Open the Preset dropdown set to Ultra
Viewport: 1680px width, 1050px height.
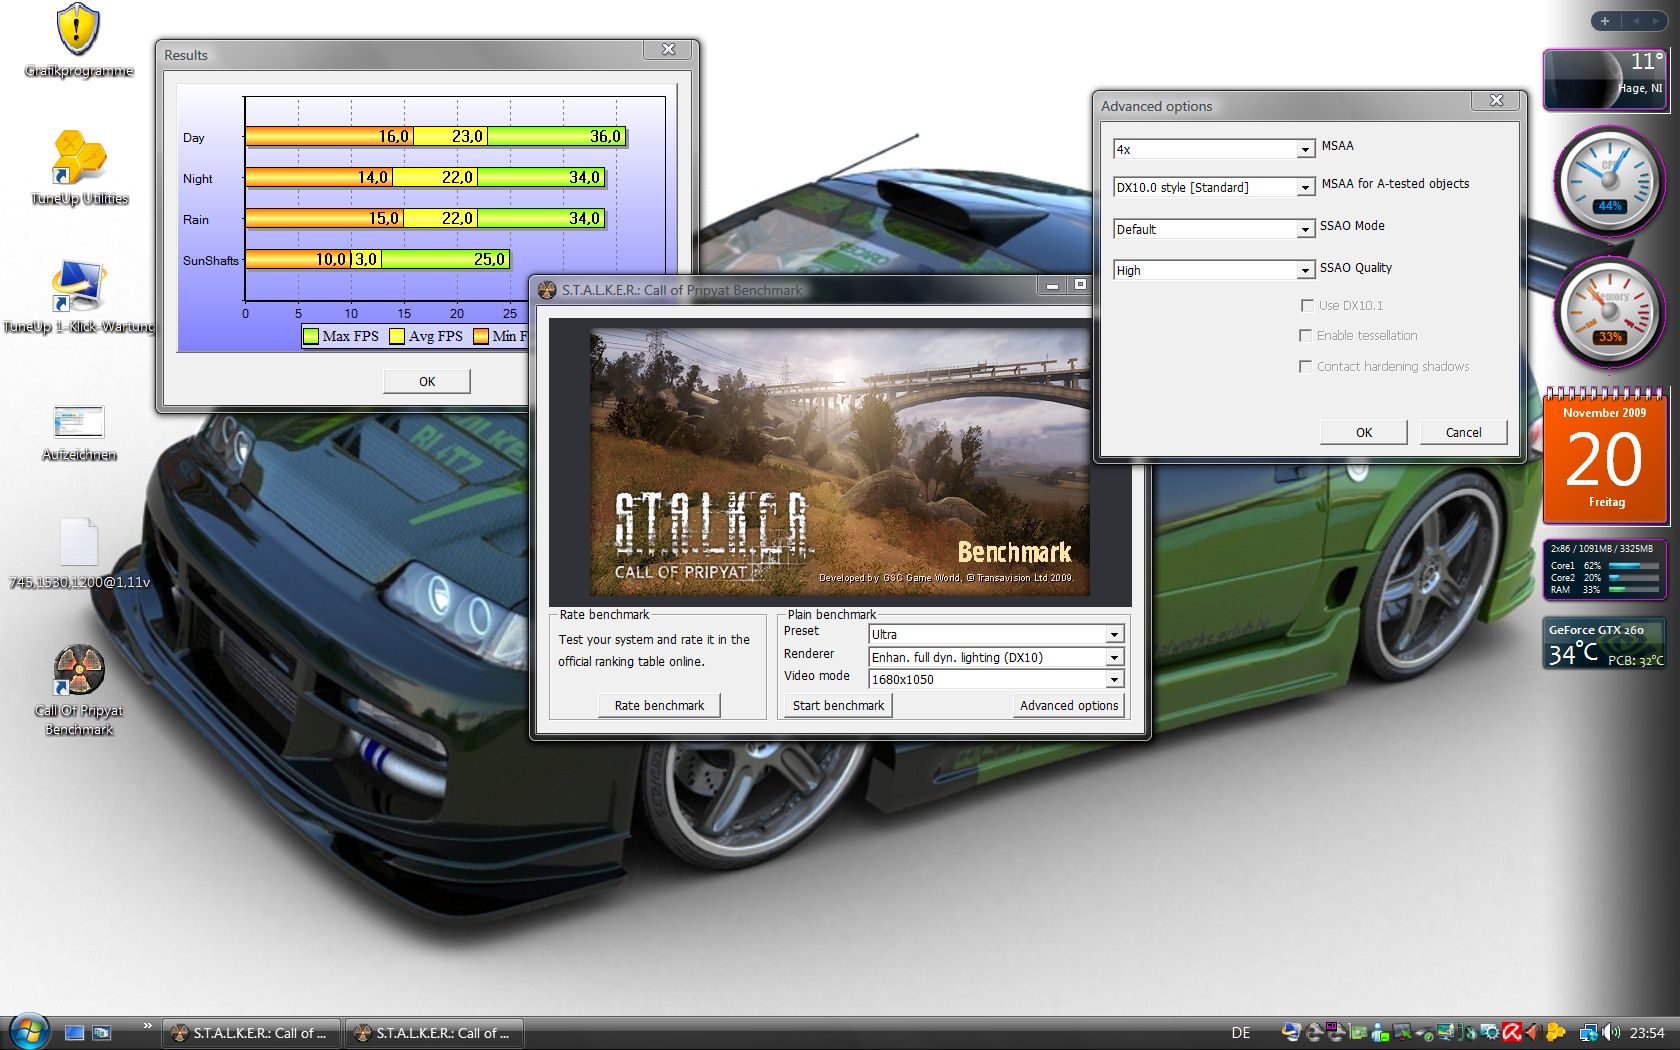point(996,634)
